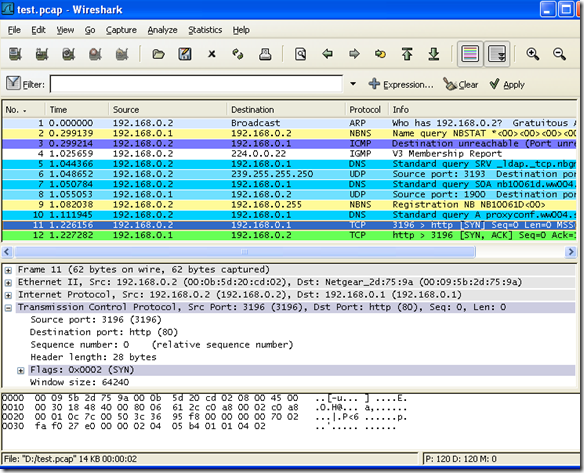Open the Analyze menu
Screen dimensions: 584x473
162,30
